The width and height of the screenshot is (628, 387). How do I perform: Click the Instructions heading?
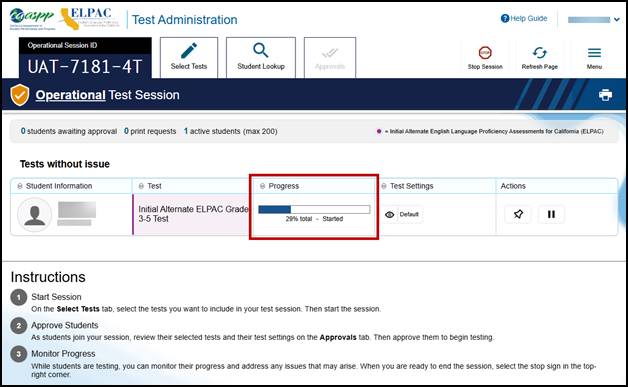click(x=48, y=277)
